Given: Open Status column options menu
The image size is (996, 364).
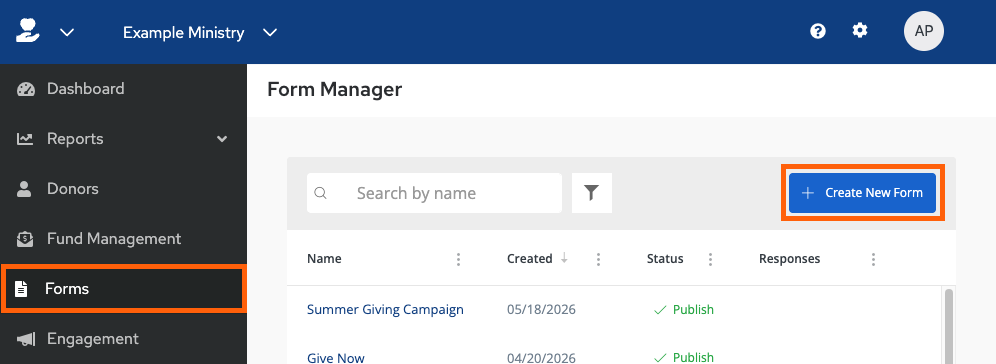Looking at the screenshot, I should pyautogui.click(x=710, y=259).
